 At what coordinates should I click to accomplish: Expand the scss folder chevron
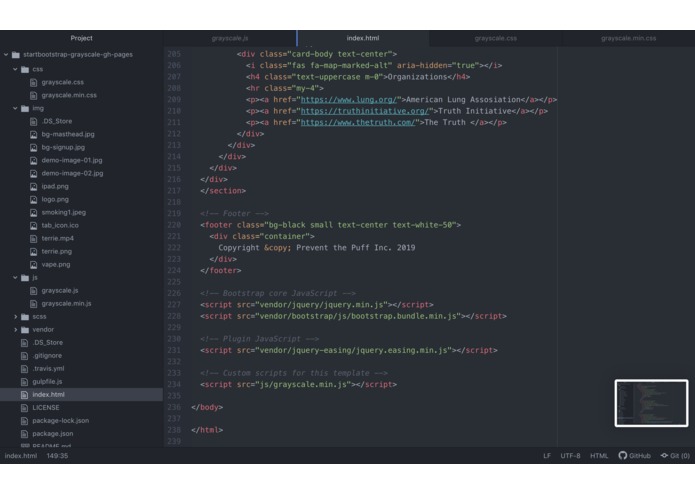click(x=15, y=316)
